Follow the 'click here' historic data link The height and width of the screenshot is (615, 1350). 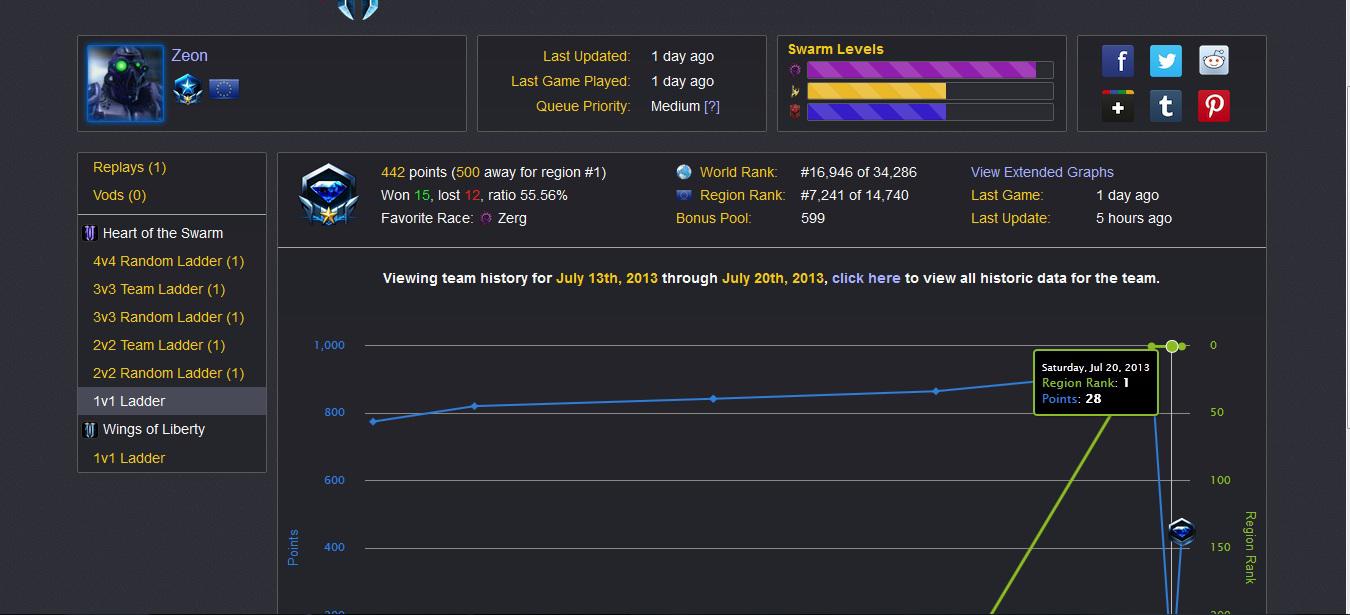[x=866, y=278]
